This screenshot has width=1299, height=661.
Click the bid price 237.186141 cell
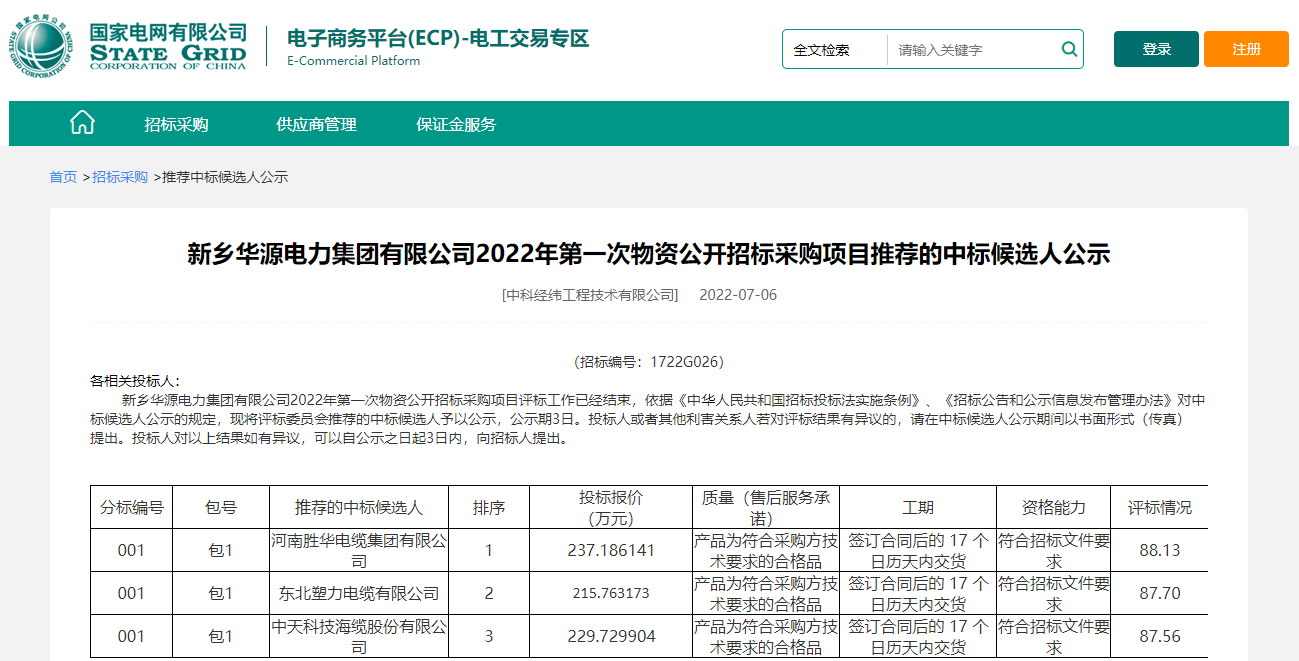click(x=607, y=549)
